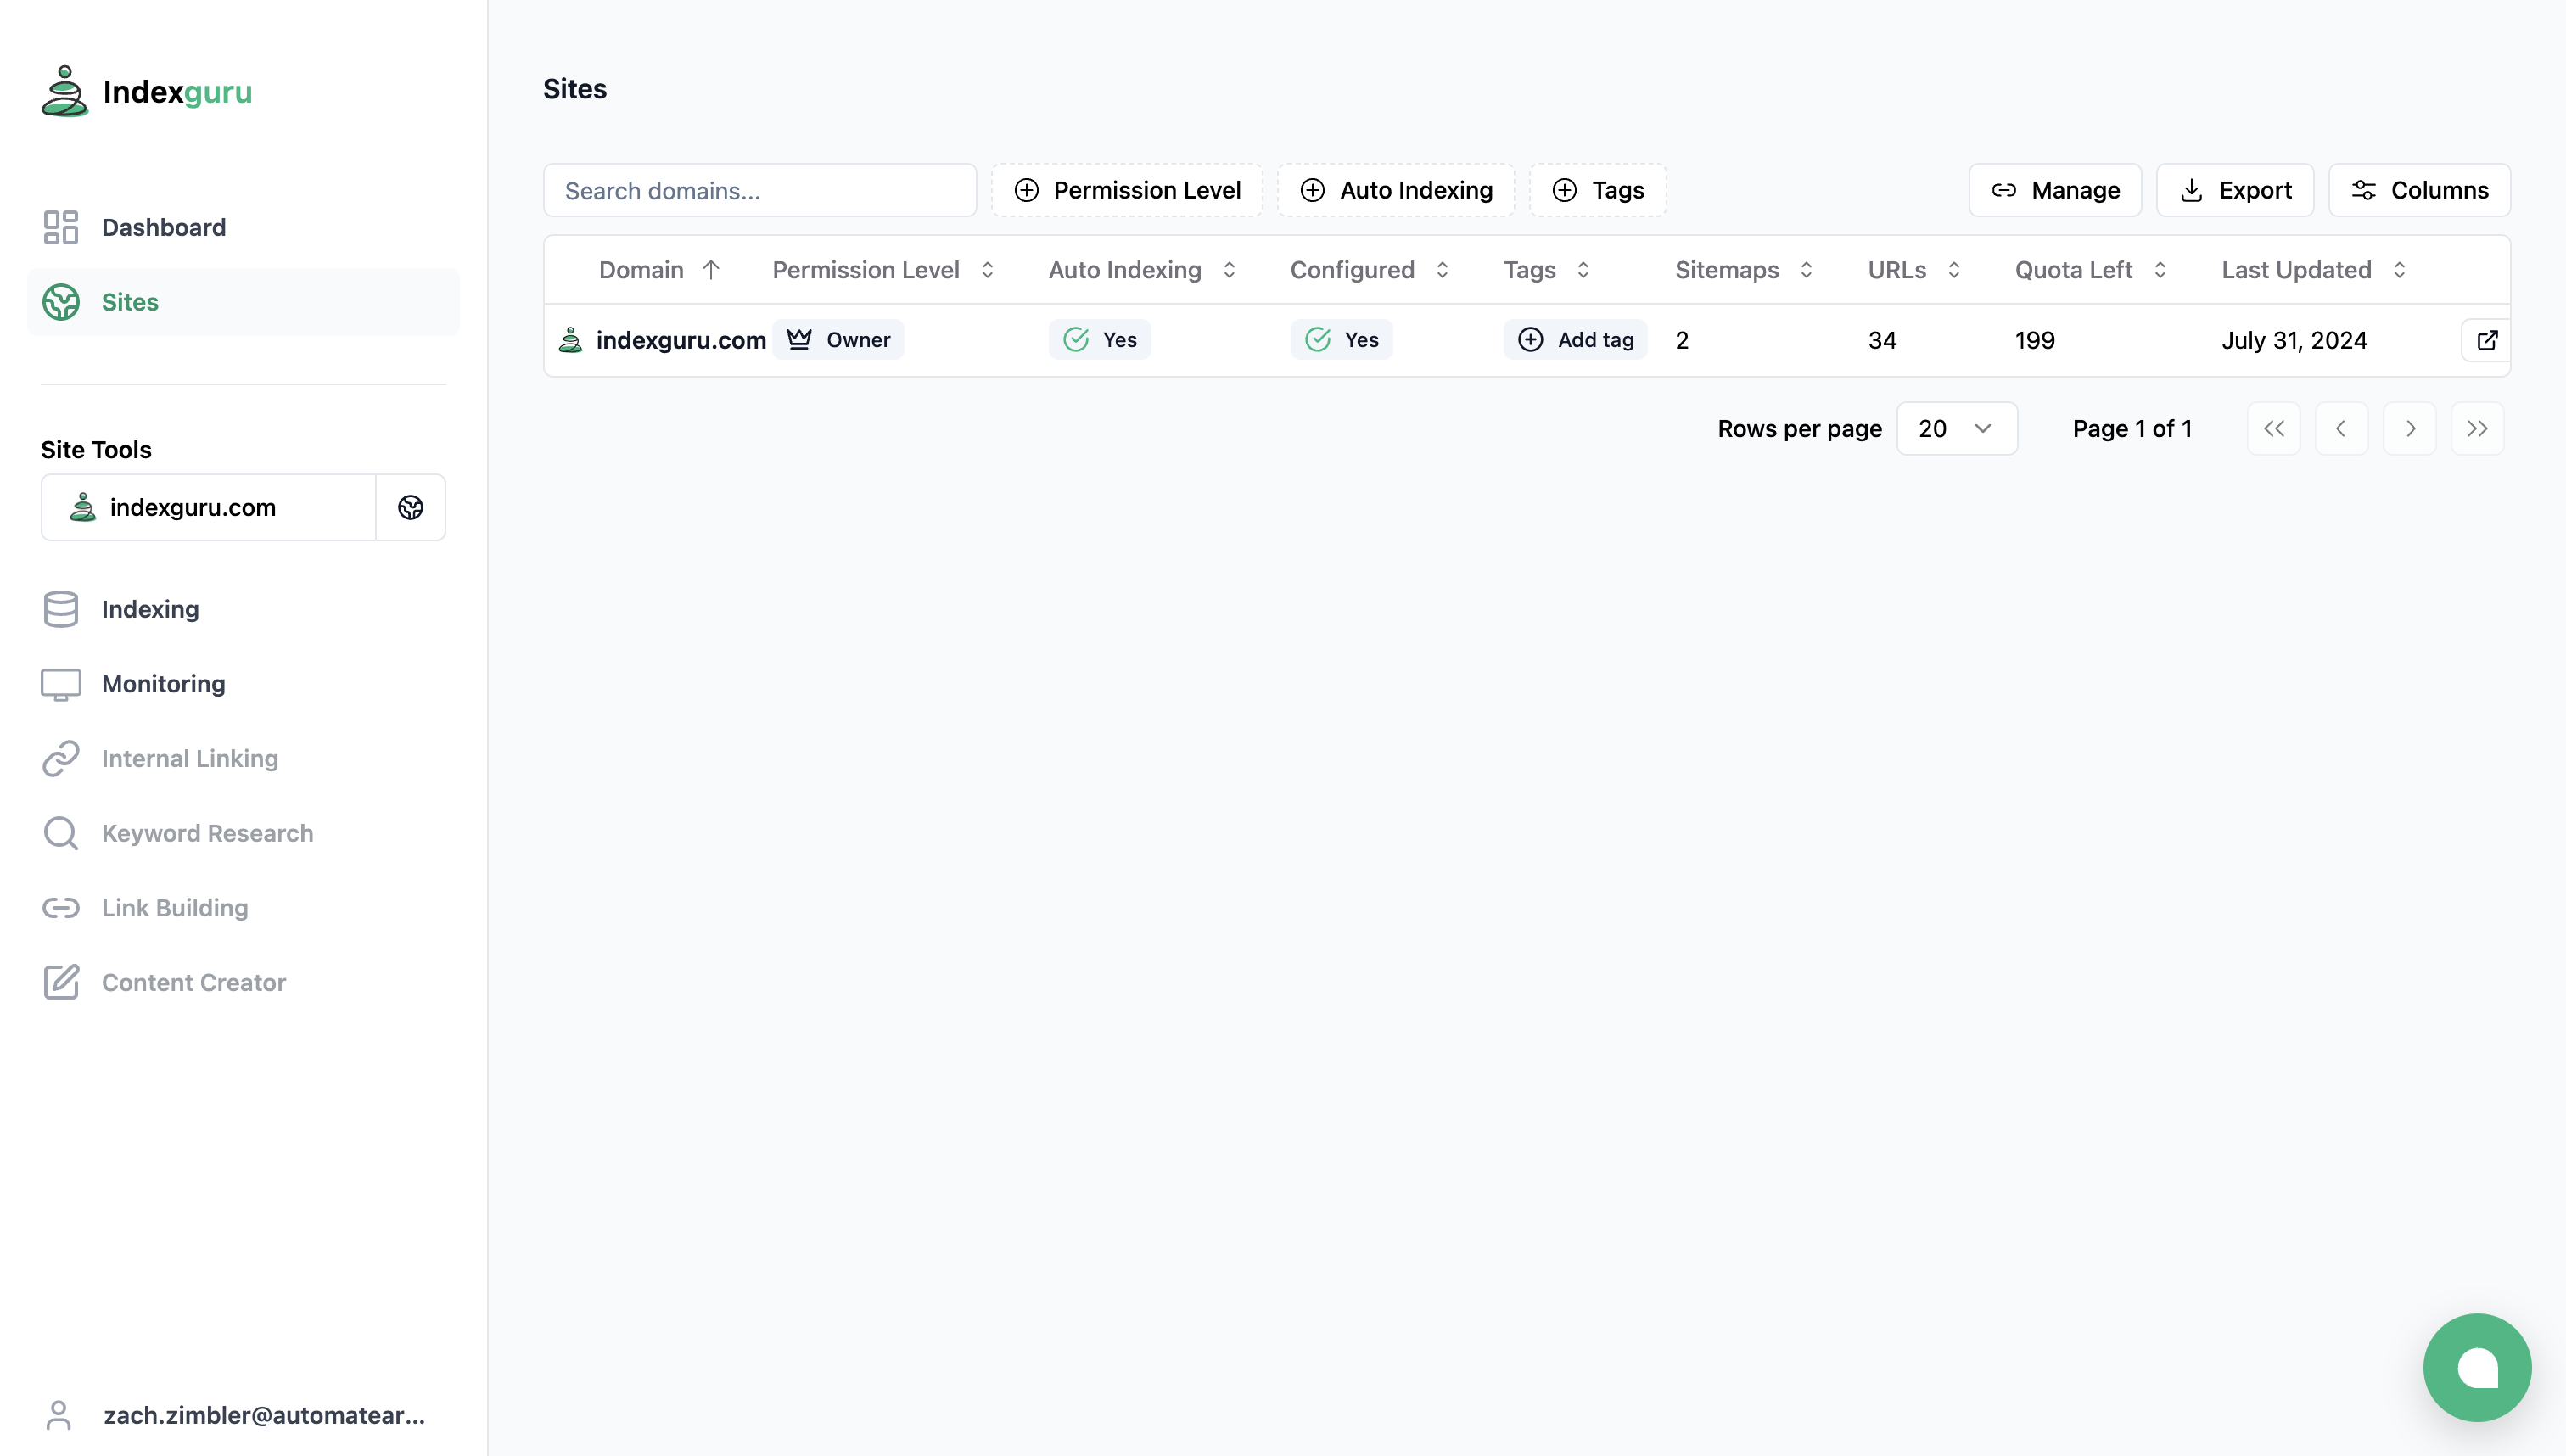The image size is (2566, 1456).
Task: Open the Indexing tool
Action: (x=243, y=609)
